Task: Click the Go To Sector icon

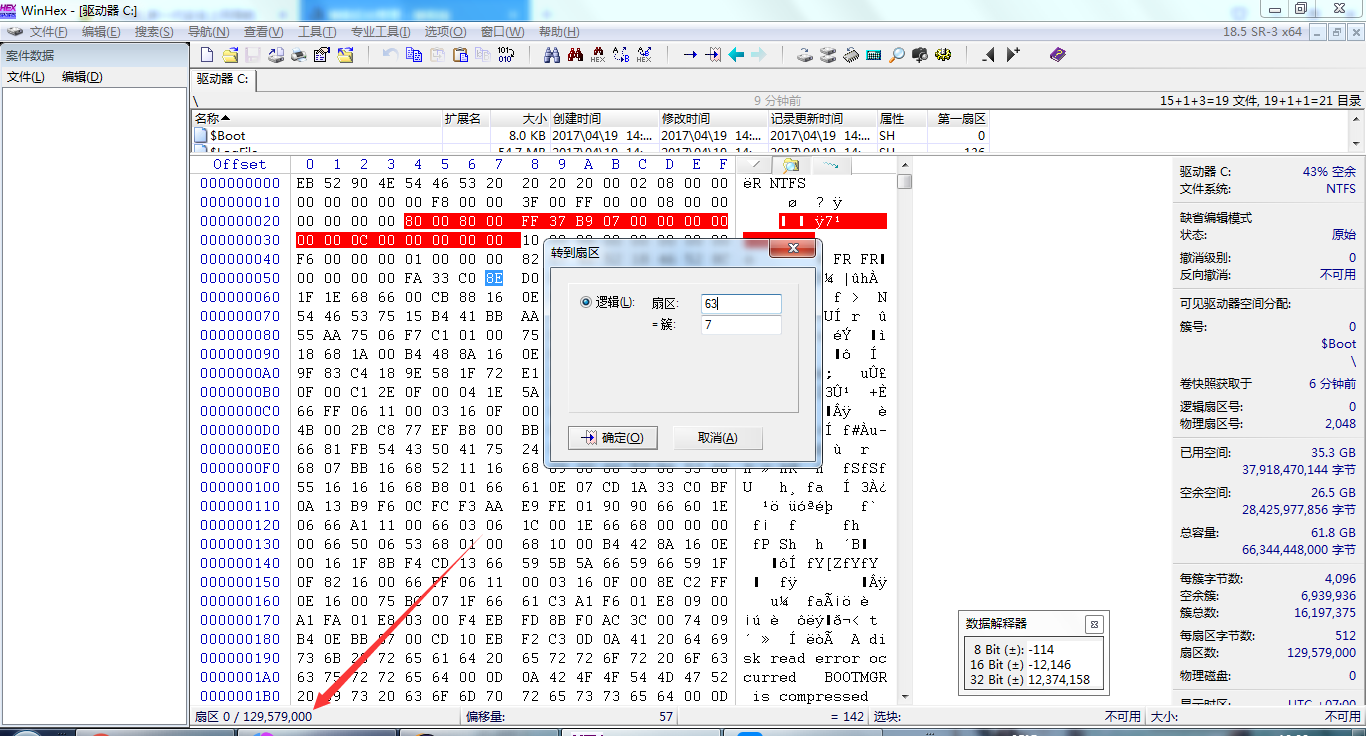Action: 714,55
